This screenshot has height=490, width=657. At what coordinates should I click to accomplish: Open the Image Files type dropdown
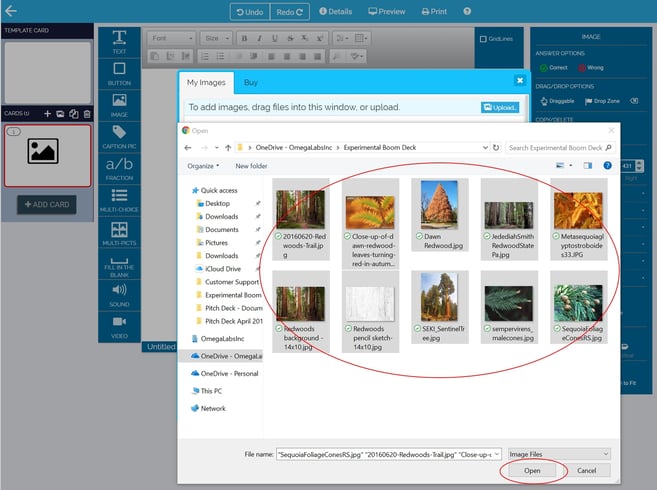(559, 454)
